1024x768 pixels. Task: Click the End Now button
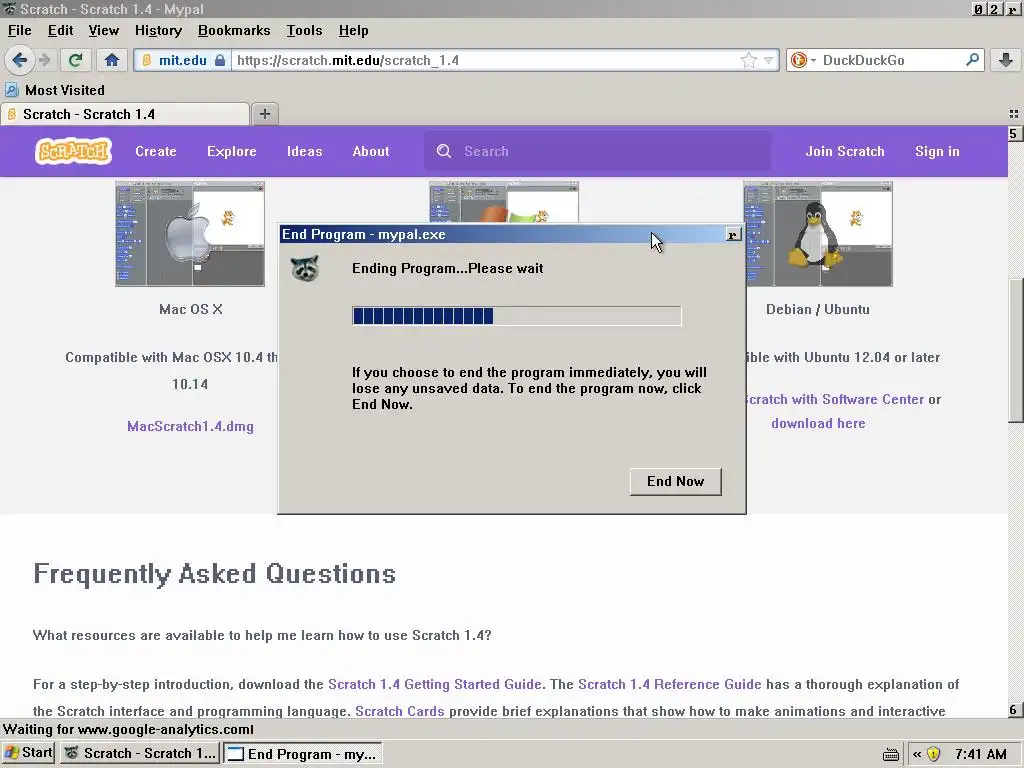[x=675, y=481]
